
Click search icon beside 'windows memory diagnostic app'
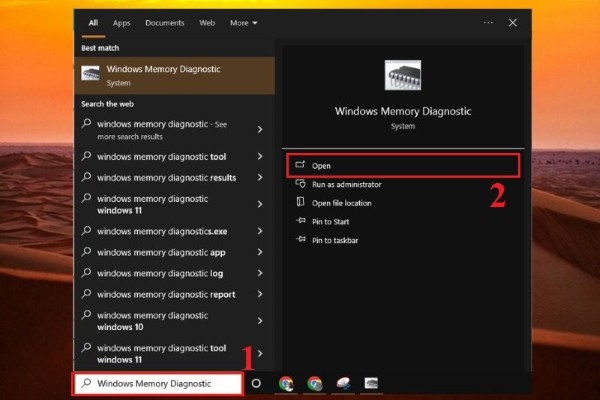pos(86,251)
